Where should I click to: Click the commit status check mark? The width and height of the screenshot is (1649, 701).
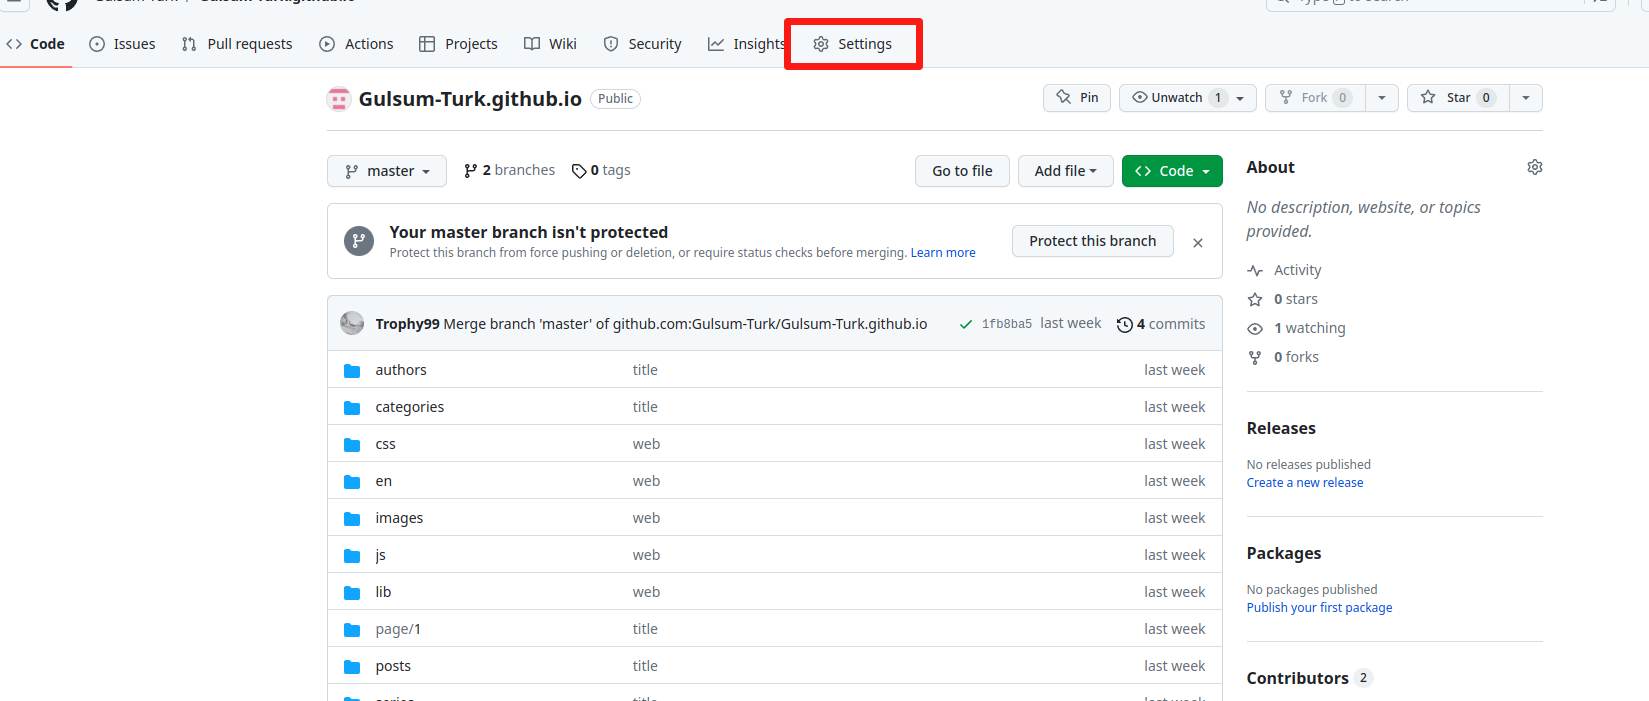coord(965,324)
